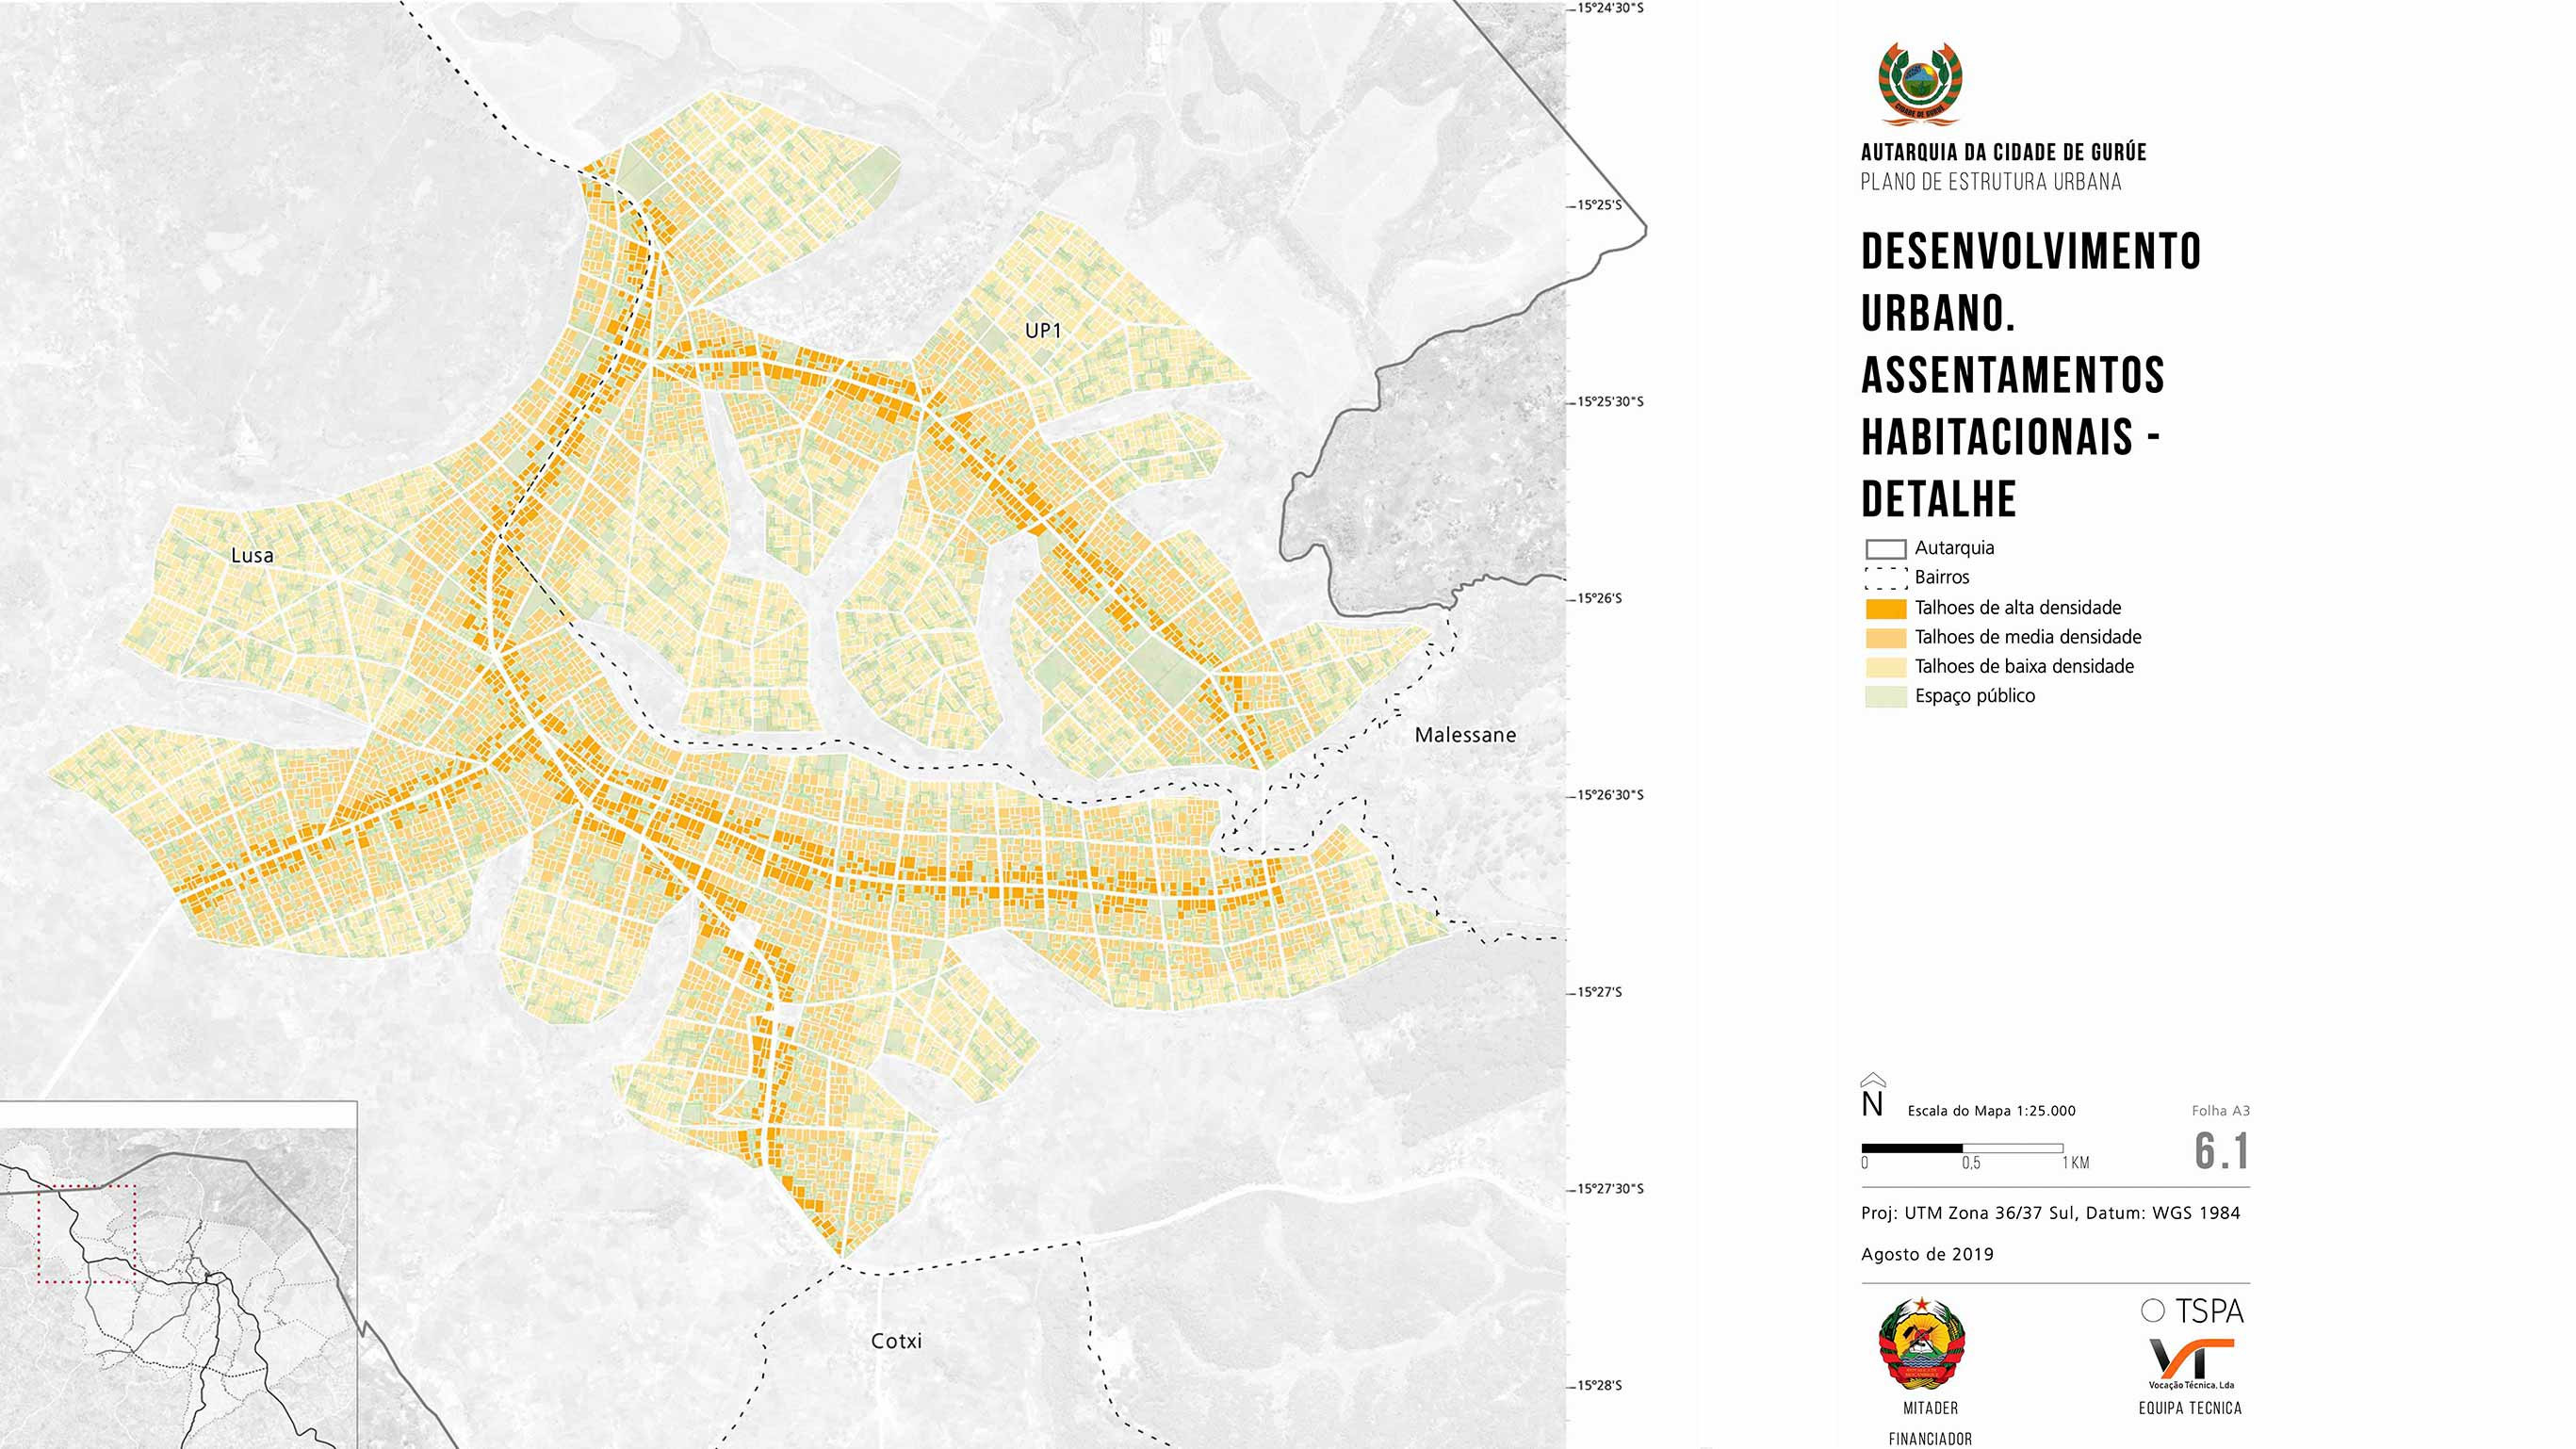Select the baixa densidade pale yellow swatch
The image size is (2576, 1449).
(x=1885, y=667)
